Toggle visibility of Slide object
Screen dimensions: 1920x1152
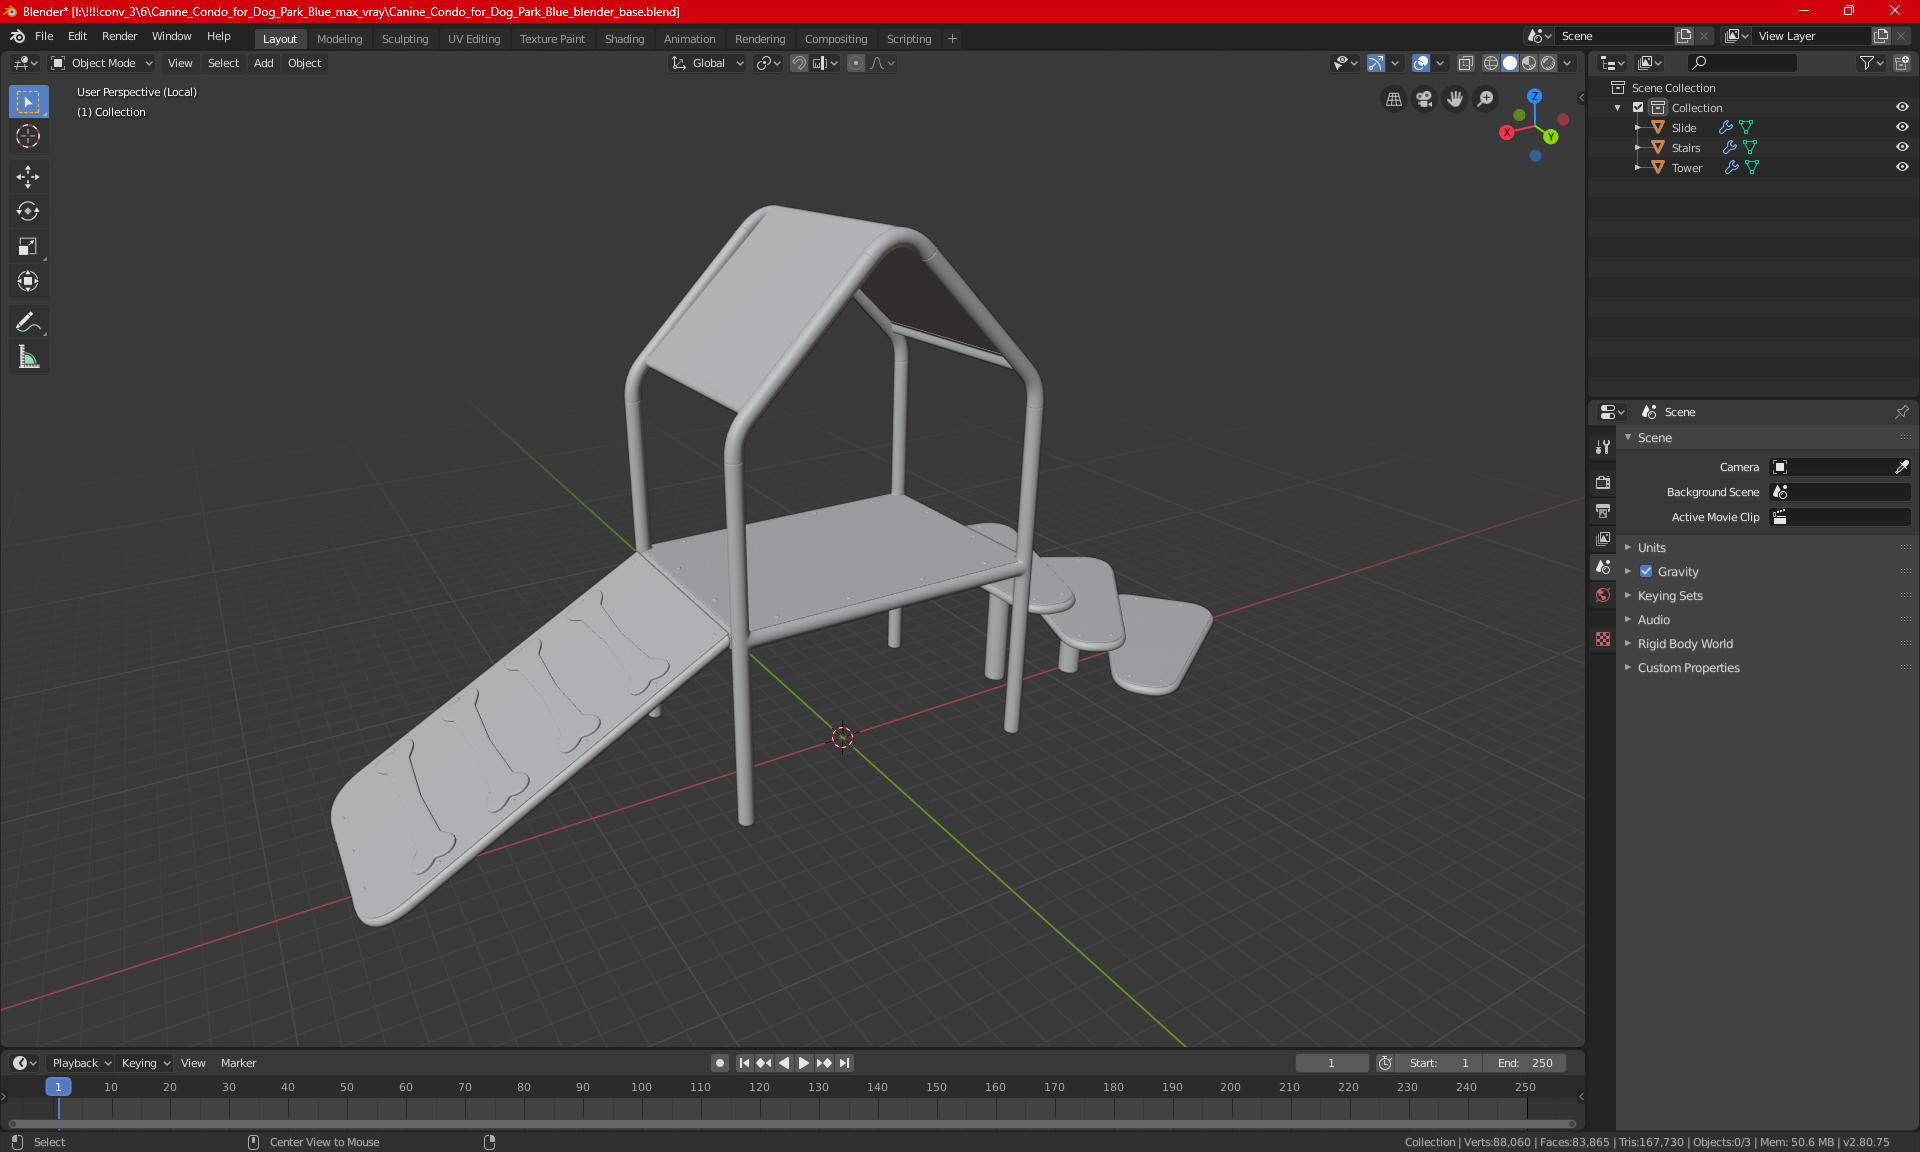click(x=1902, y=127)
